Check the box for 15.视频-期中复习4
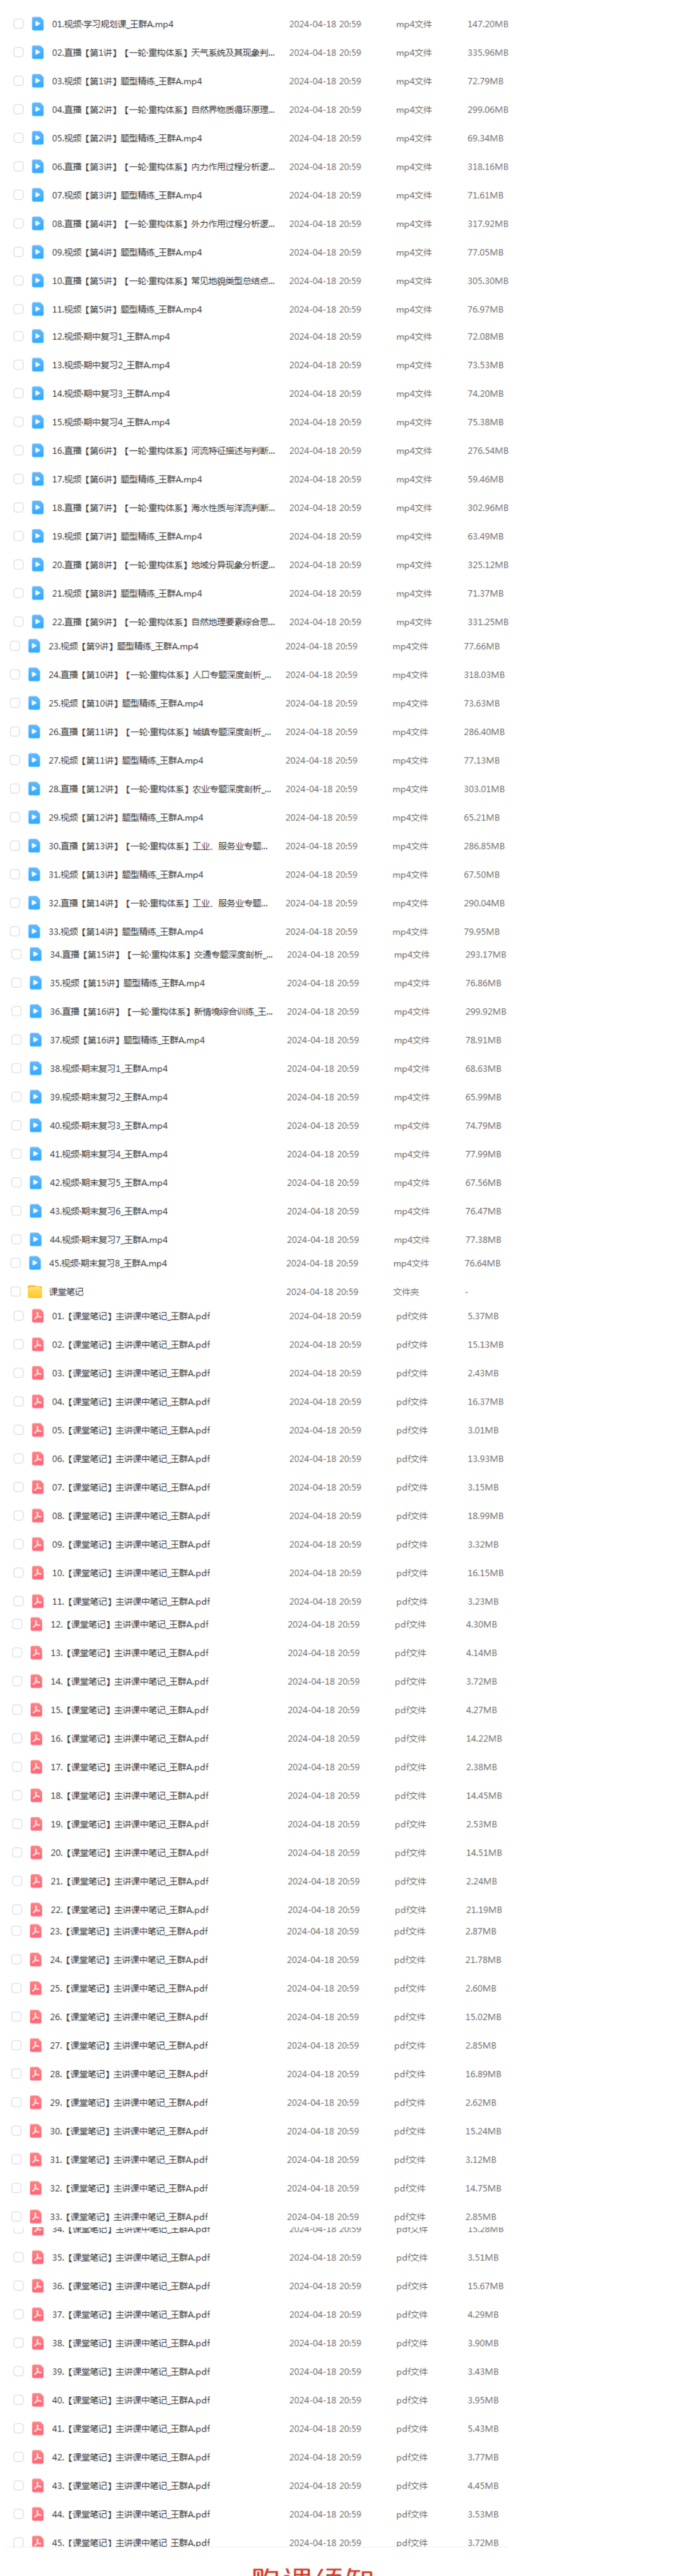The image size is (686, 2576). [18, 423]
